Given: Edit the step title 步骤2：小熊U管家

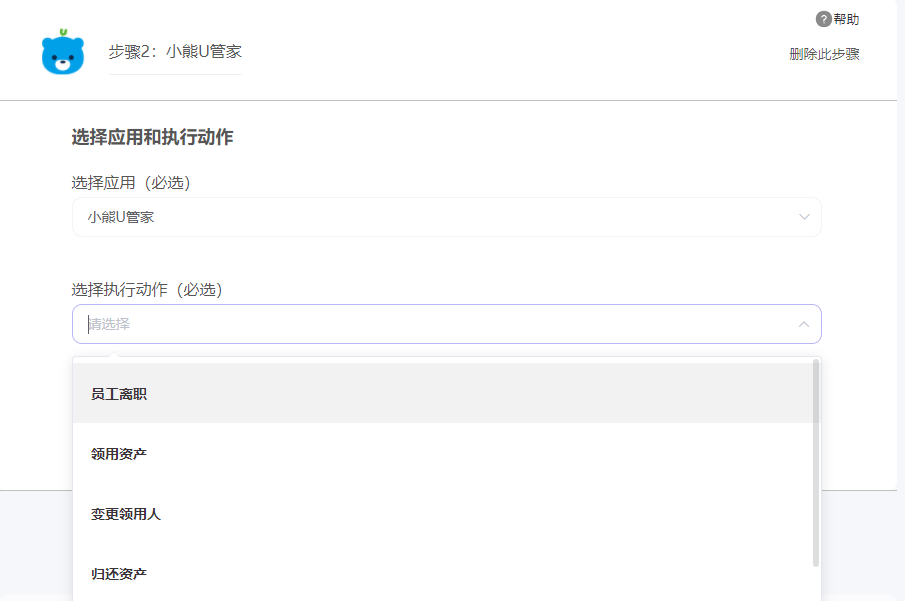Looking at the screenshot, I should 175,51.
